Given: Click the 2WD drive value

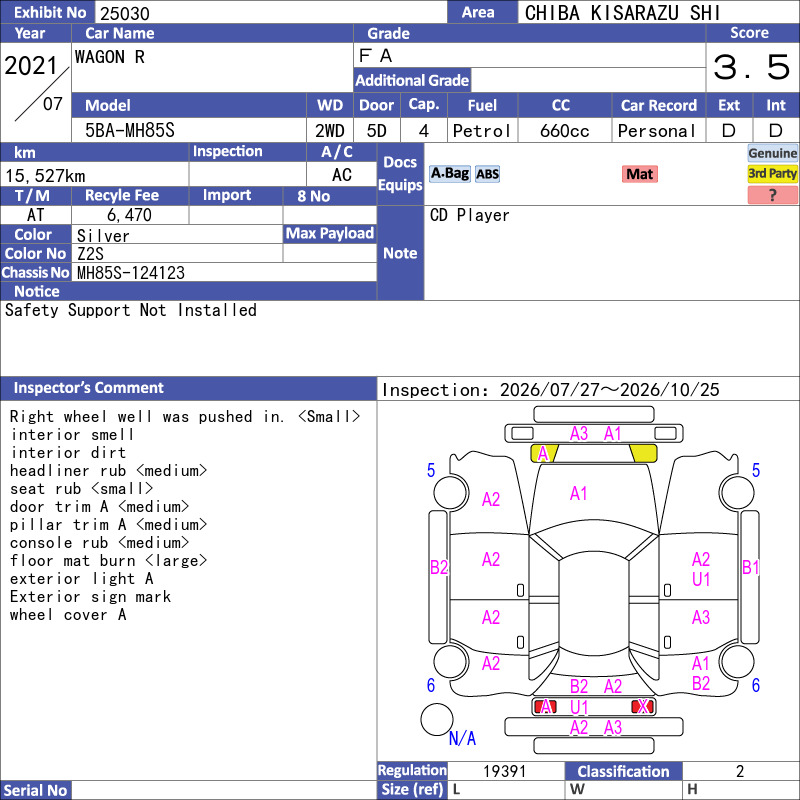Looking at the screenshot, I should 330,131.
